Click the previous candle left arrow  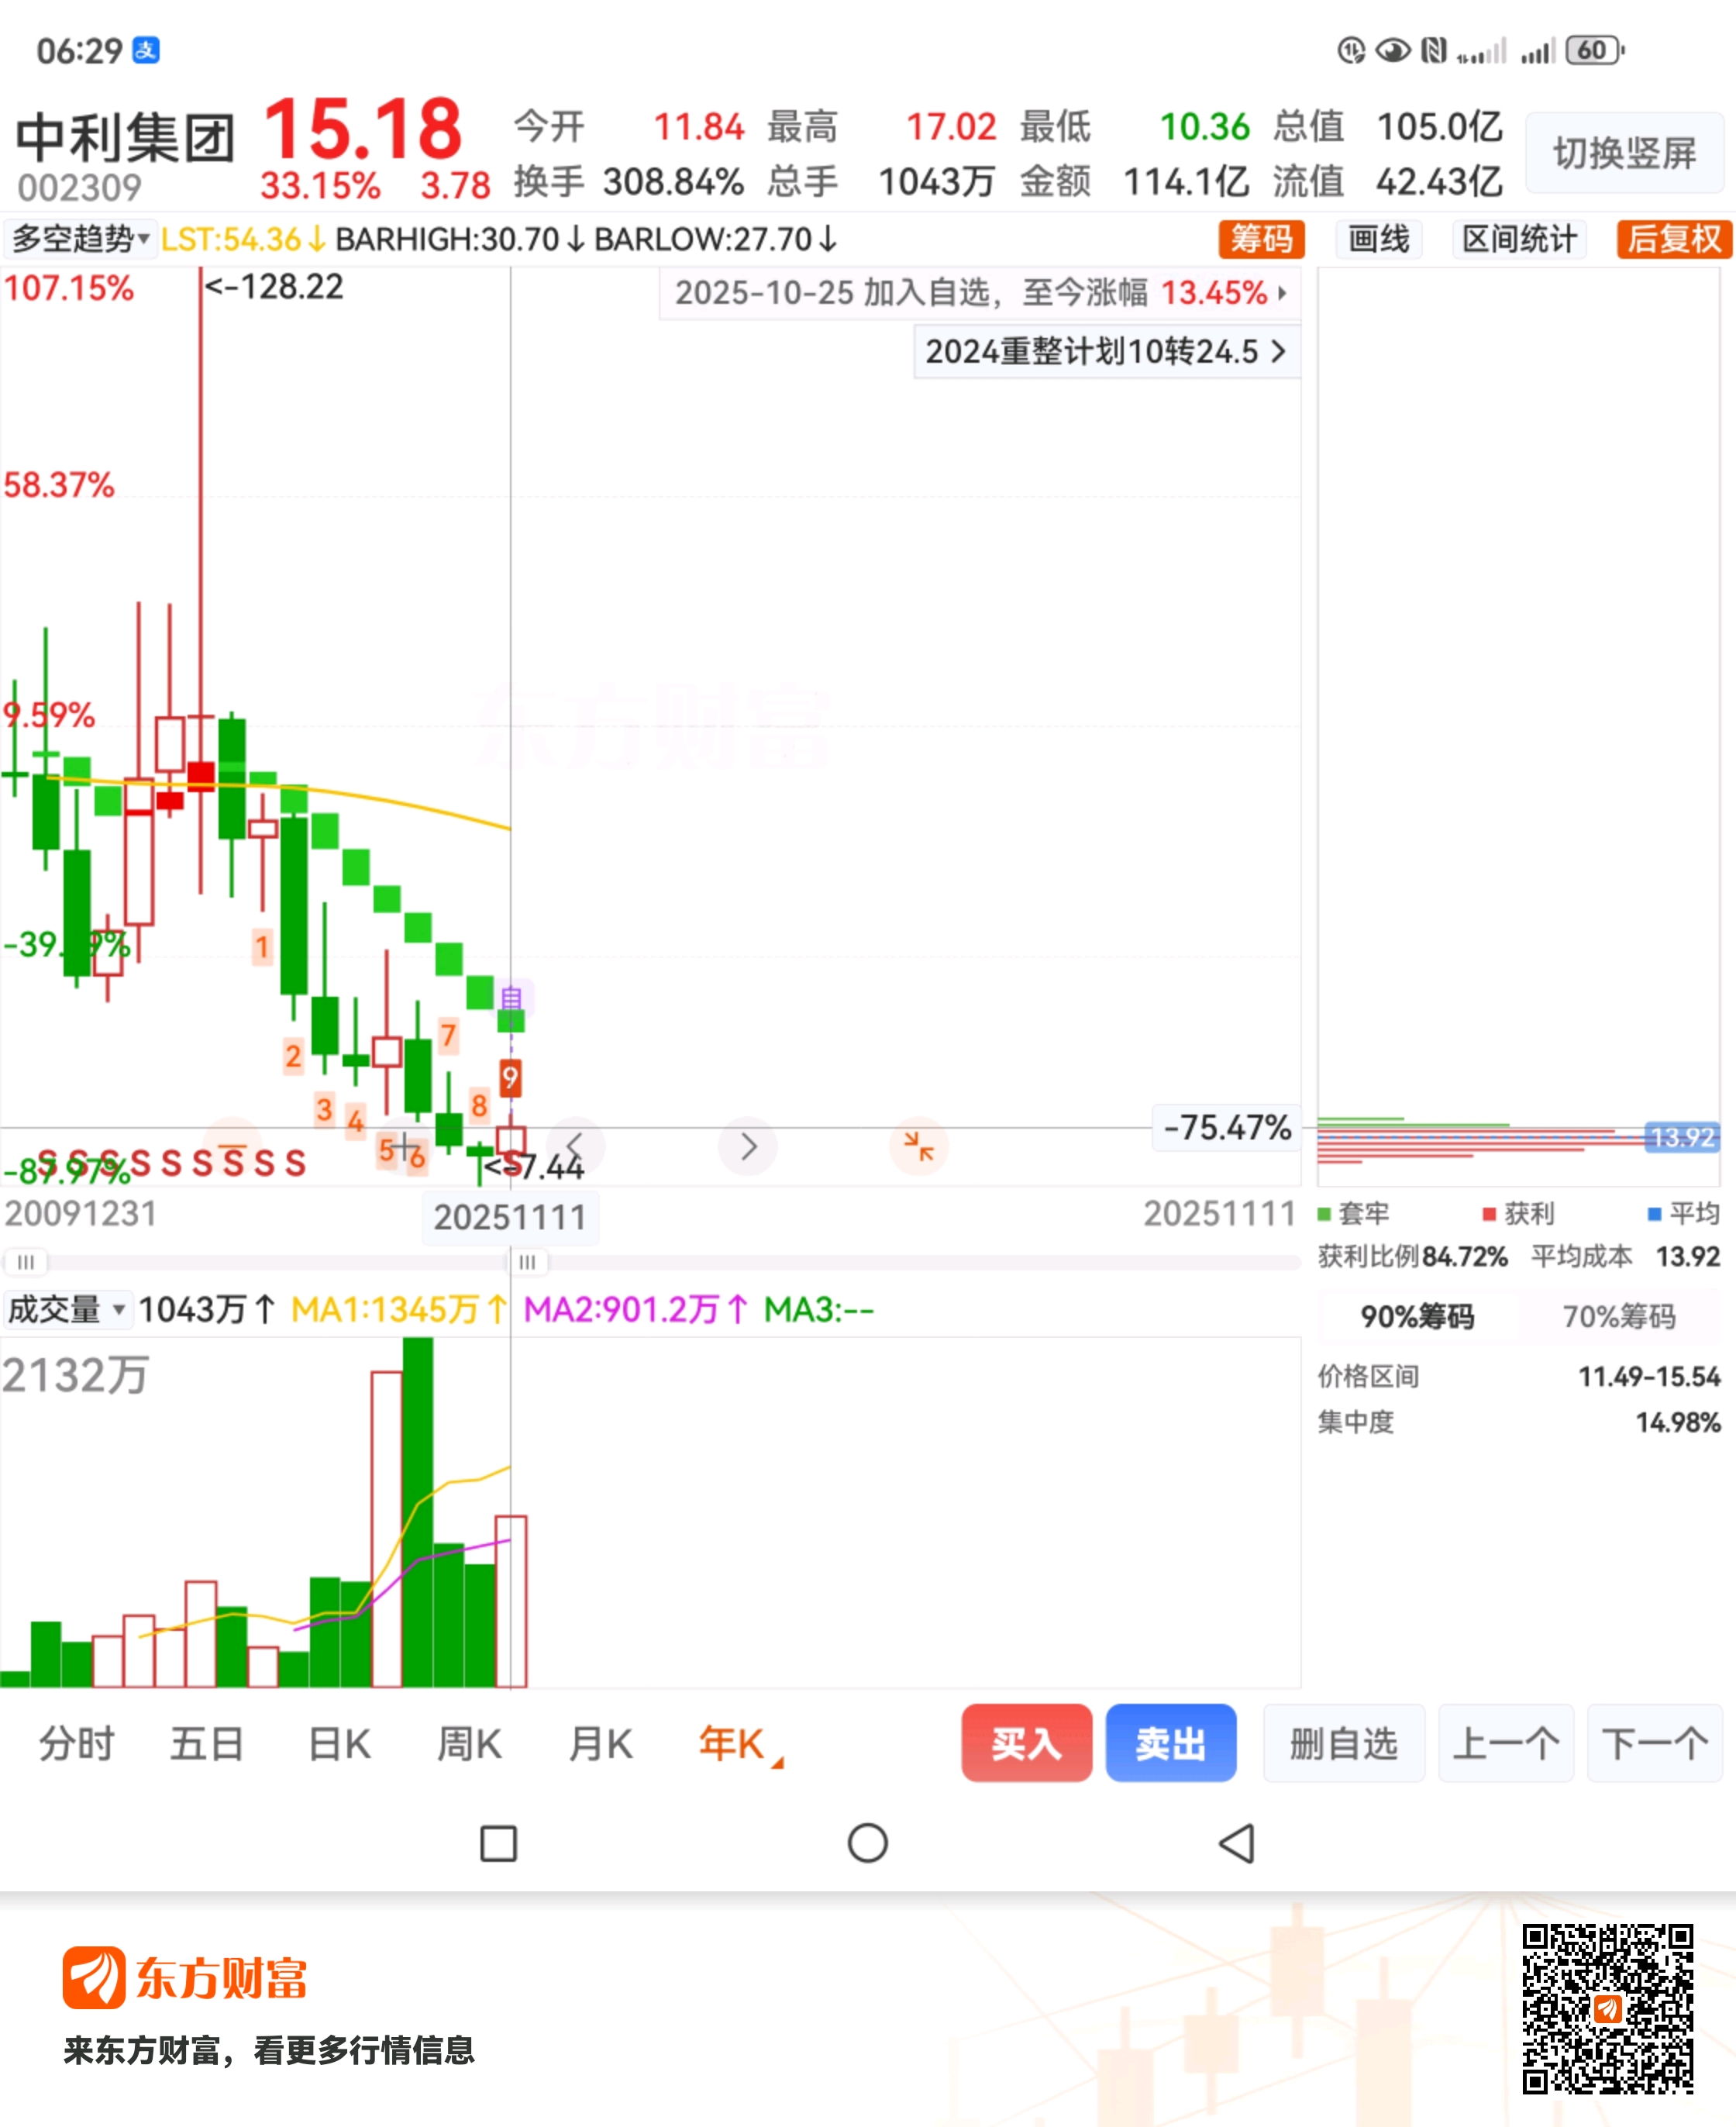coord(575,1146)
